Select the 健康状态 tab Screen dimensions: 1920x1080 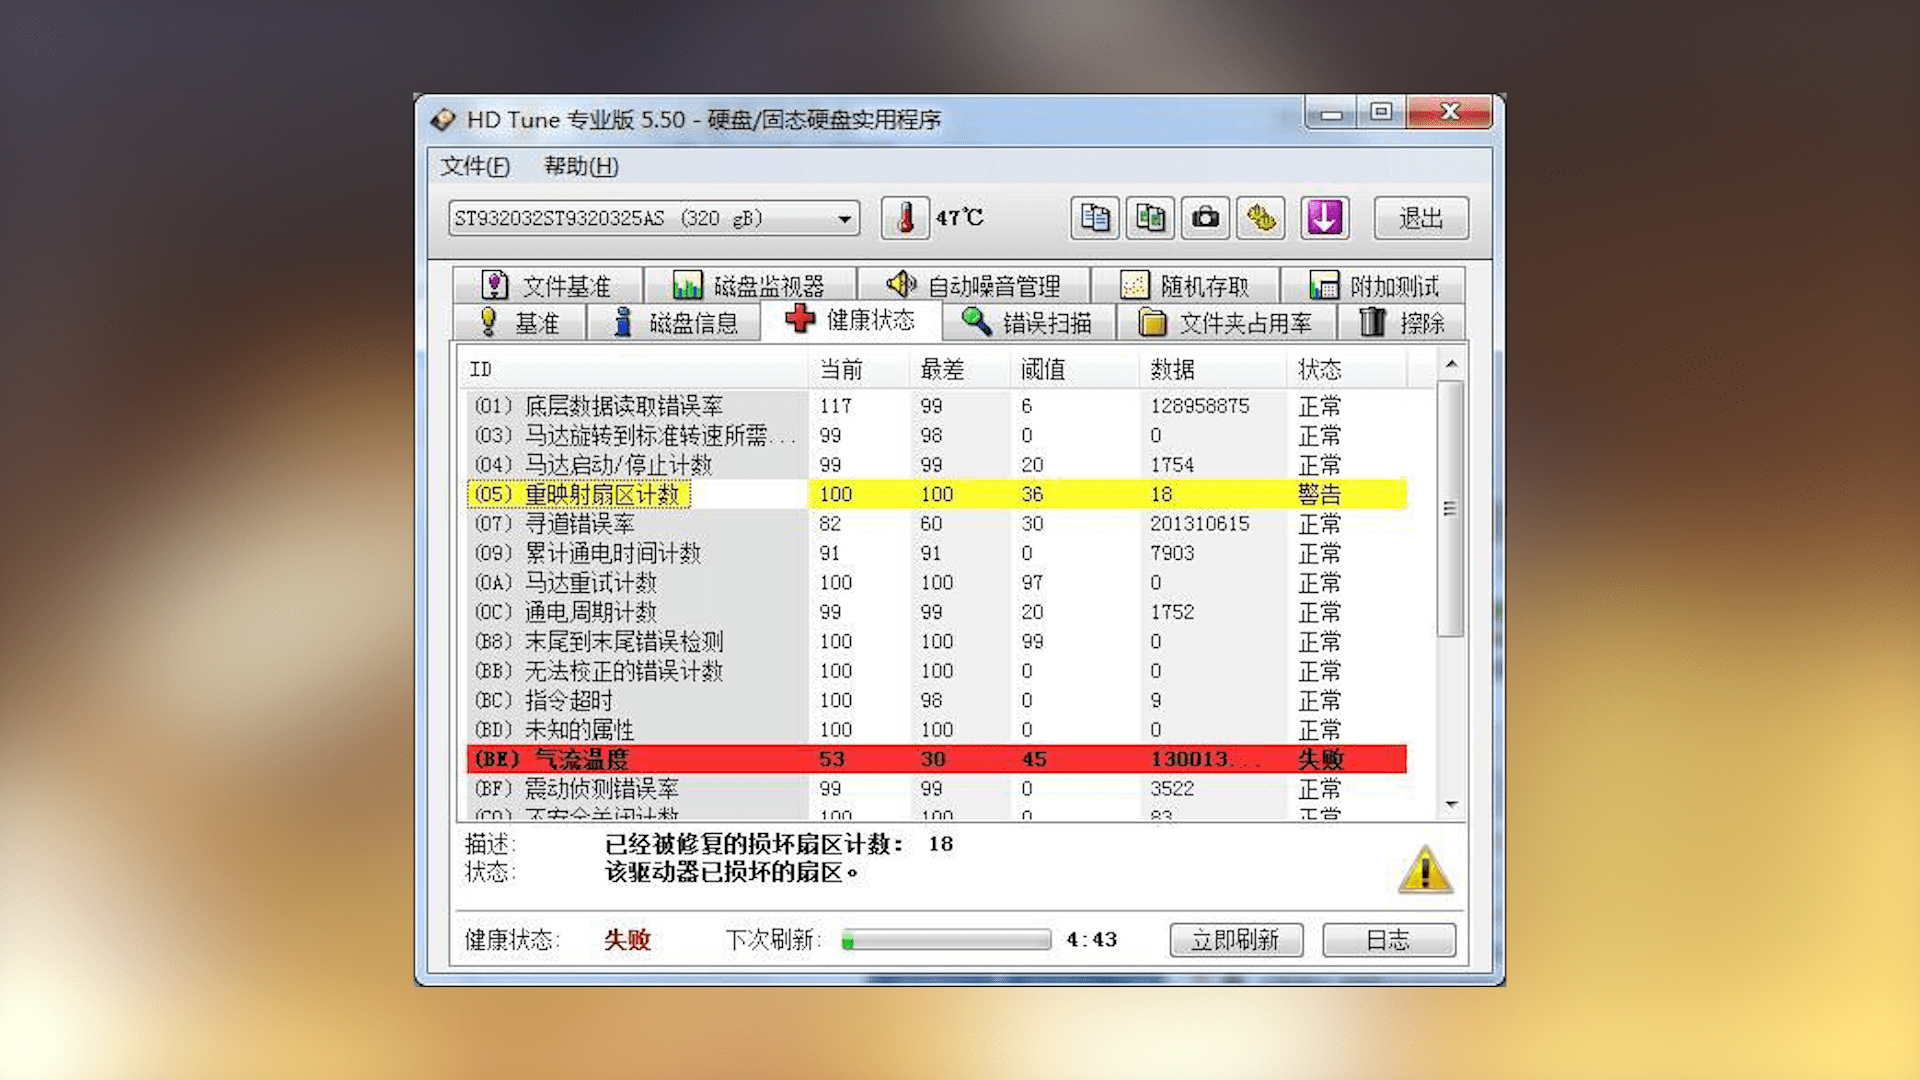tap(851, 320)
